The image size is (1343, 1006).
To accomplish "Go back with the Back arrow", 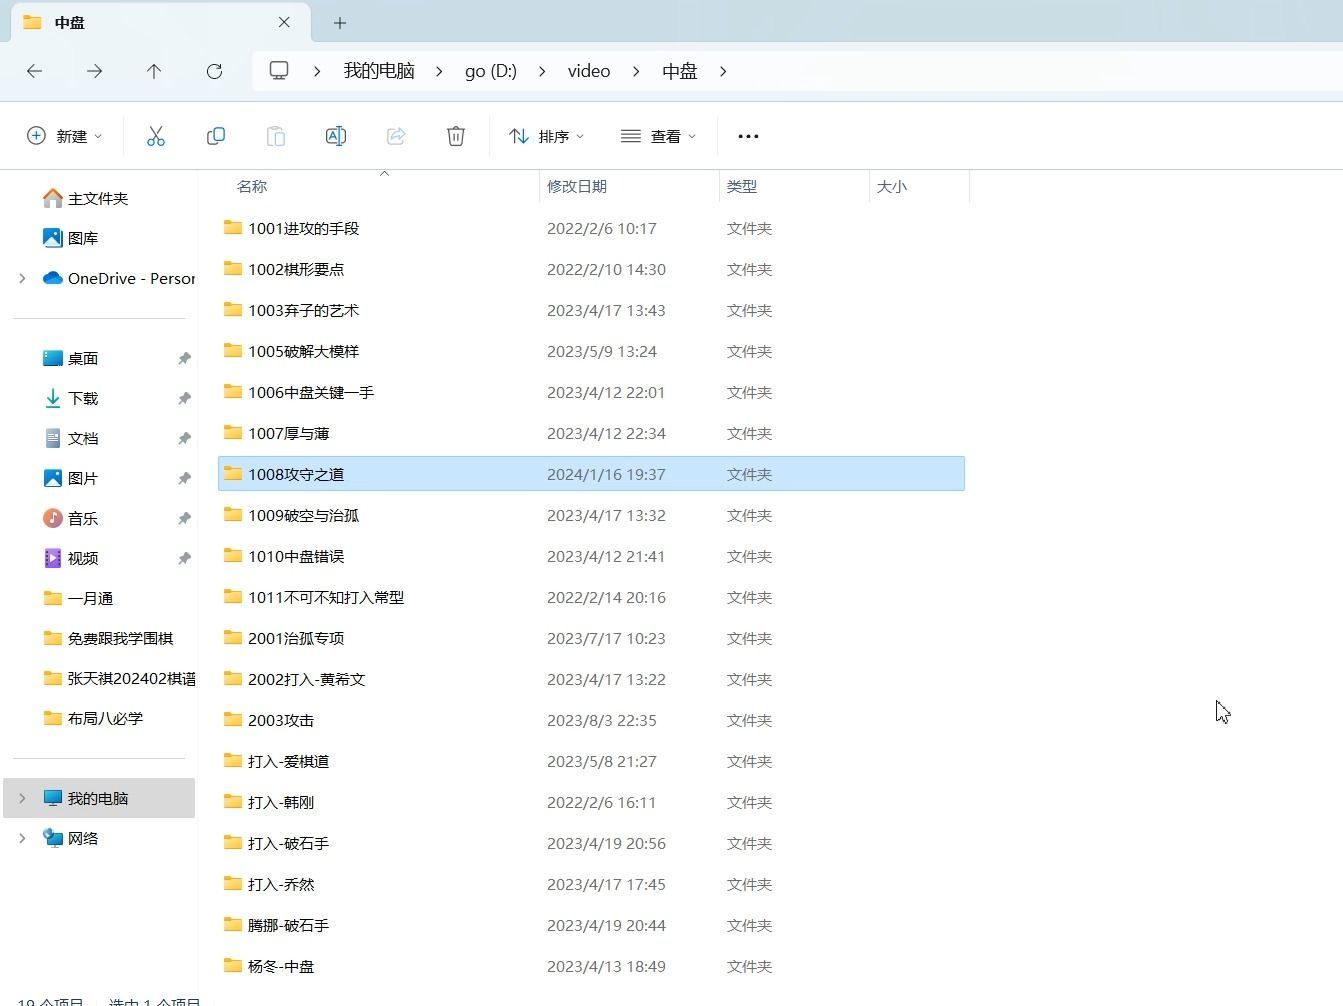I will click(x=35, y=71).
